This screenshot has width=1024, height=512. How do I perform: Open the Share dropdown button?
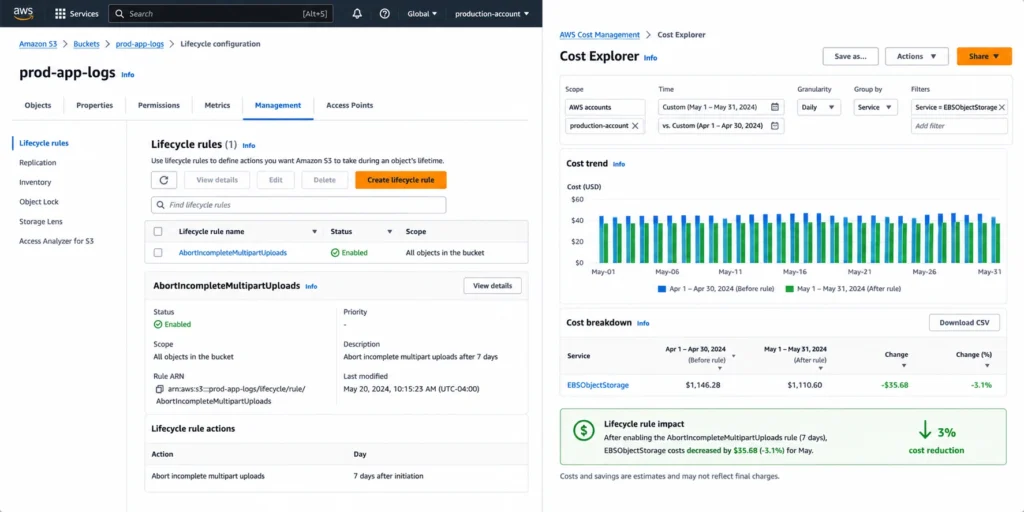tap(984, 57)
